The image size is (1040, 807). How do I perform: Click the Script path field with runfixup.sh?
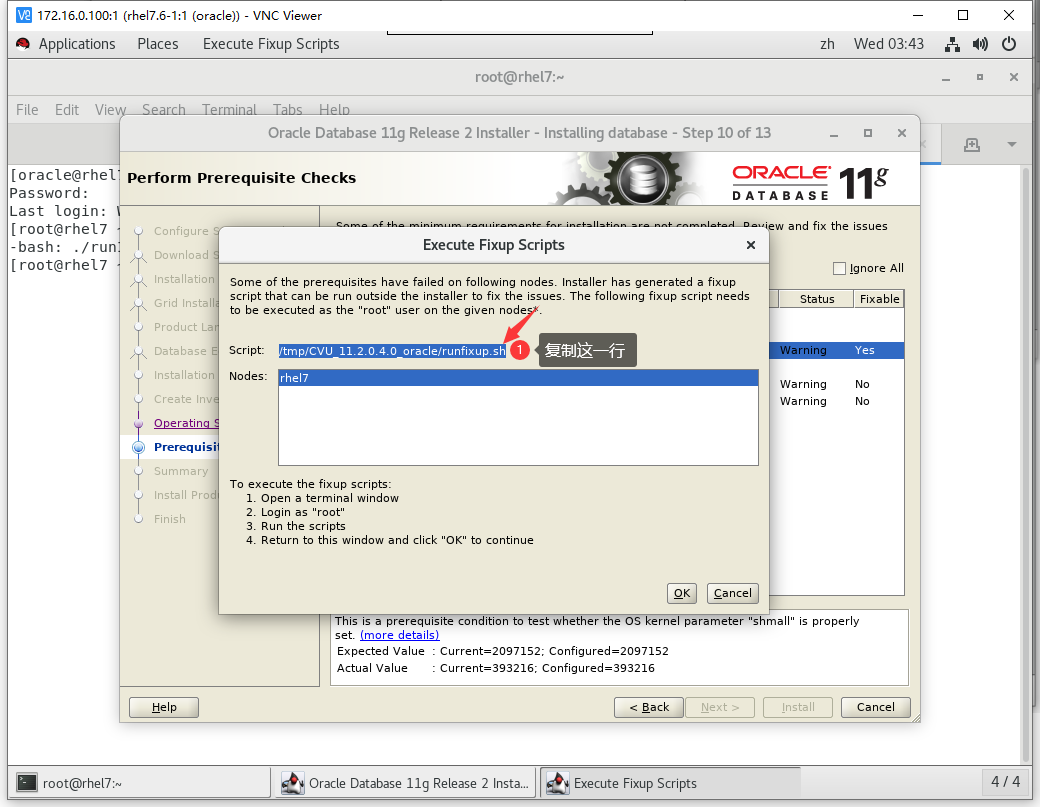coord(392,351)
